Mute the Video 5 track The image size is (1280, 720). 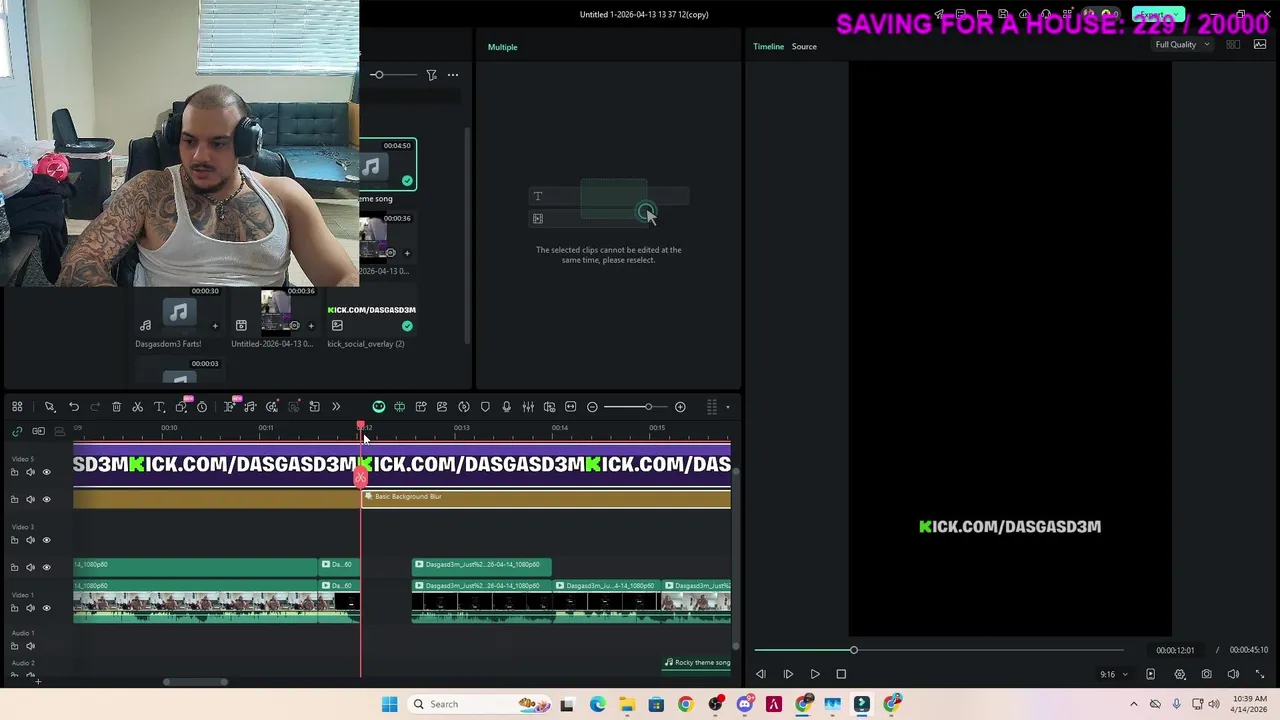(30, 472)
